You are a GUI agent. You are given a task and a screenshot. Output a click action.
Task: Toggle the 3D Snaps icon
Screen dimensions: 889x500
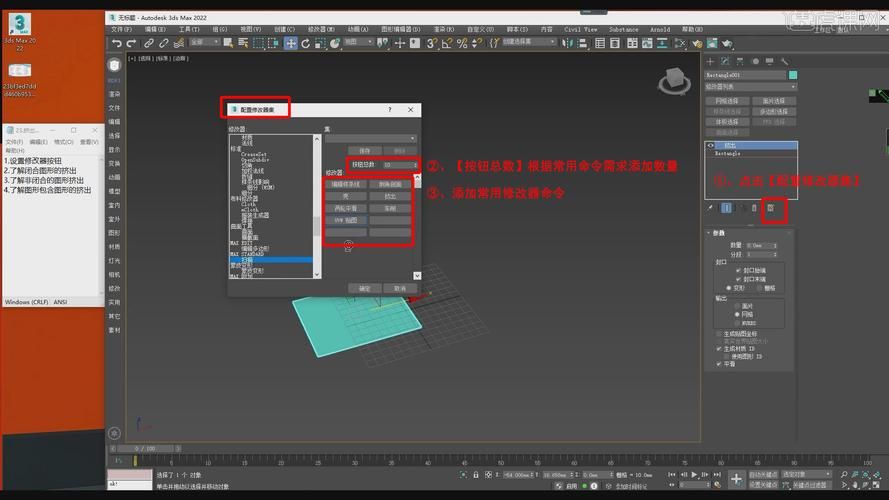pos(431,43)
